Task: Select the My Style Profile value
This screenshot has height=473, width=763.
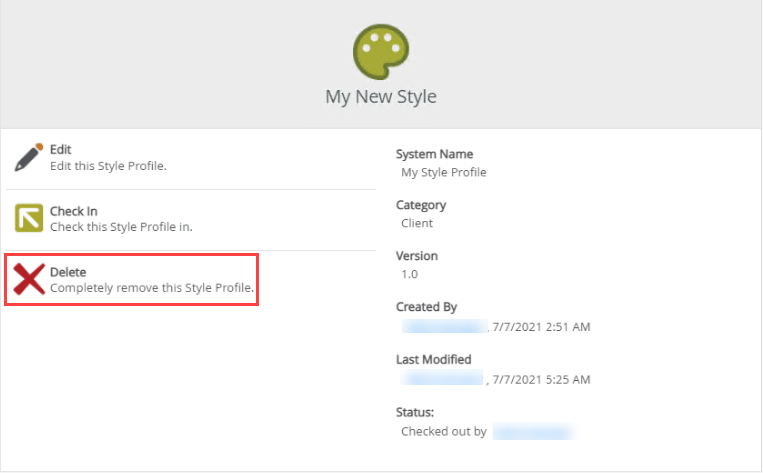Action: (443, 172)
